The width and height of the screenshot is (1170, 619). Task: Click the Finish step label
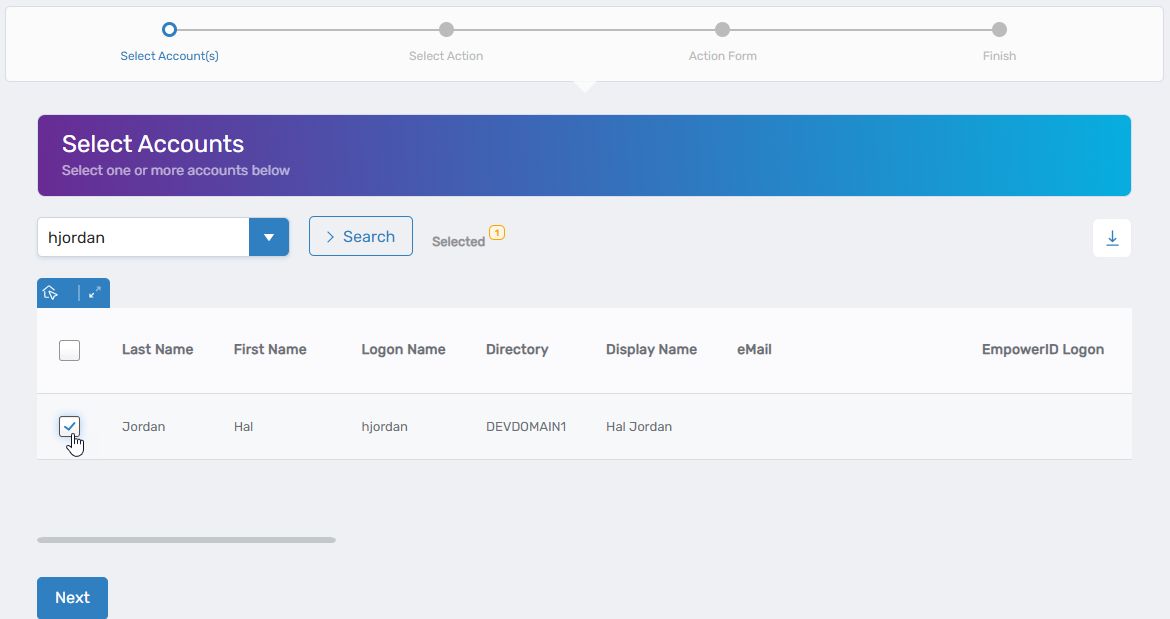click(998, 55)
